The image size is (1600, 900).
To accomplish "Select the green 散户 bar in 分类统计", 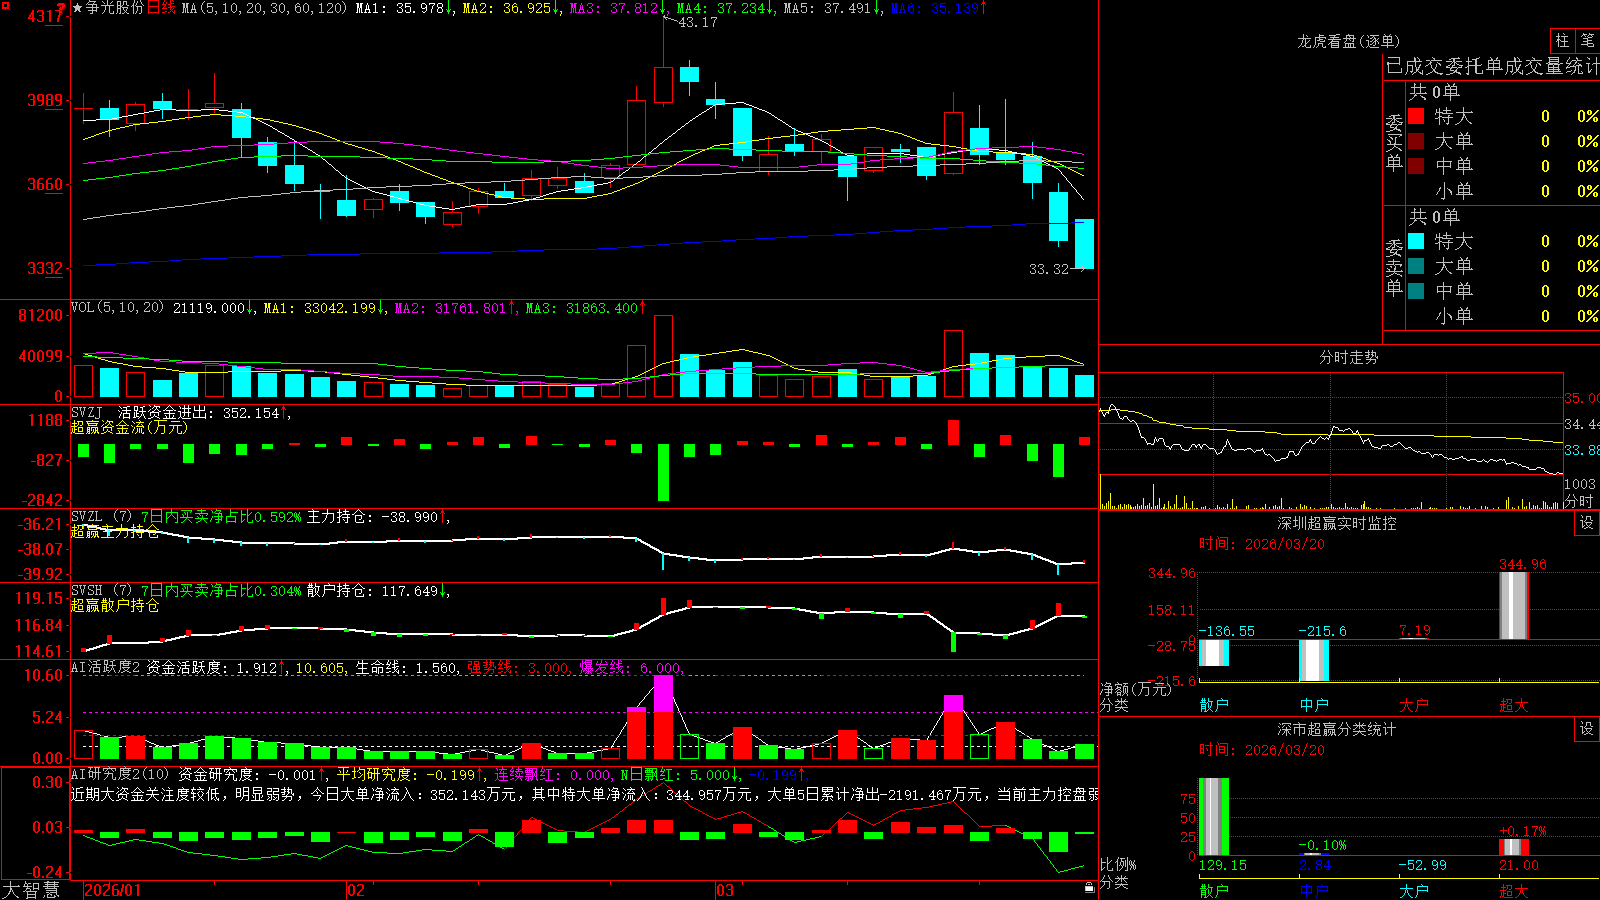I will coord(1214,817).
